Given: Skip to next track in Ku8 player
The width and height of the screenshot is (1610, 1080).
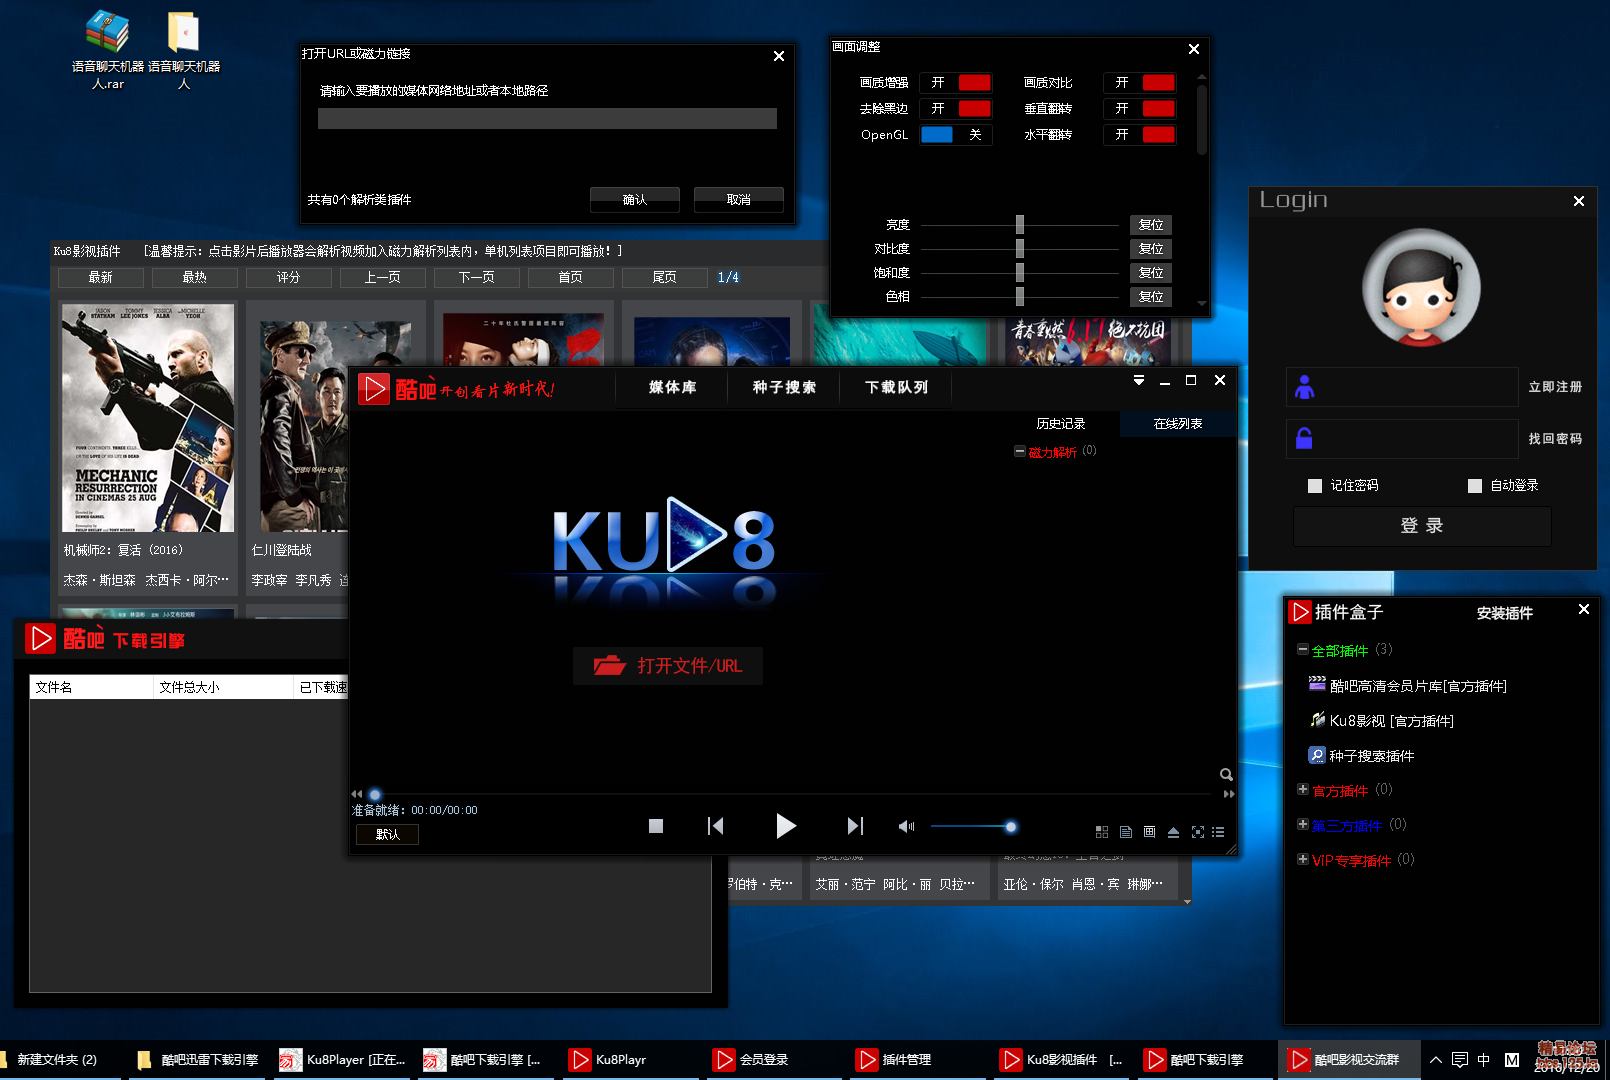Looking at the screenshot, I should tap(855, 826).
